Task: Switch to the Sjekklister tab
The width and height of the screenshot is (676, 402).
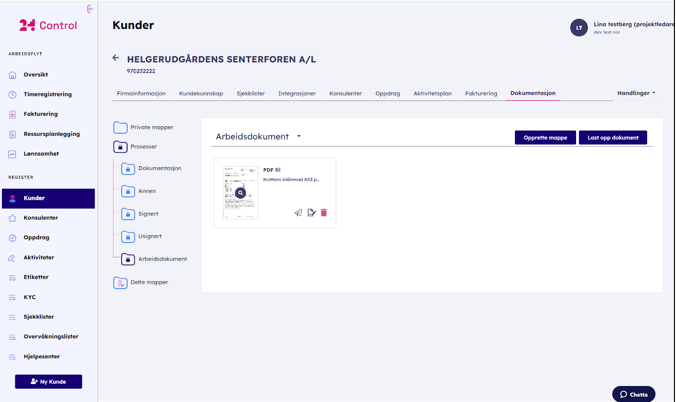Action: pyautogui.click(x=250, y=94)
